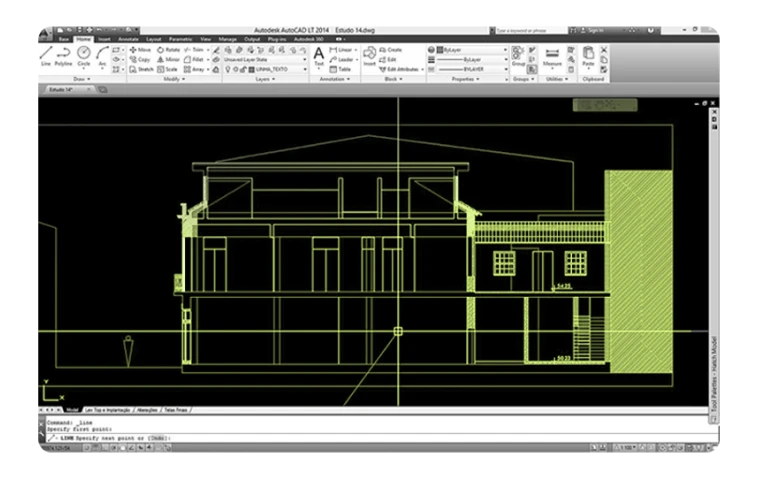Activate the Rotate command
Screen dimensions: 757x479
click(168, 50)
